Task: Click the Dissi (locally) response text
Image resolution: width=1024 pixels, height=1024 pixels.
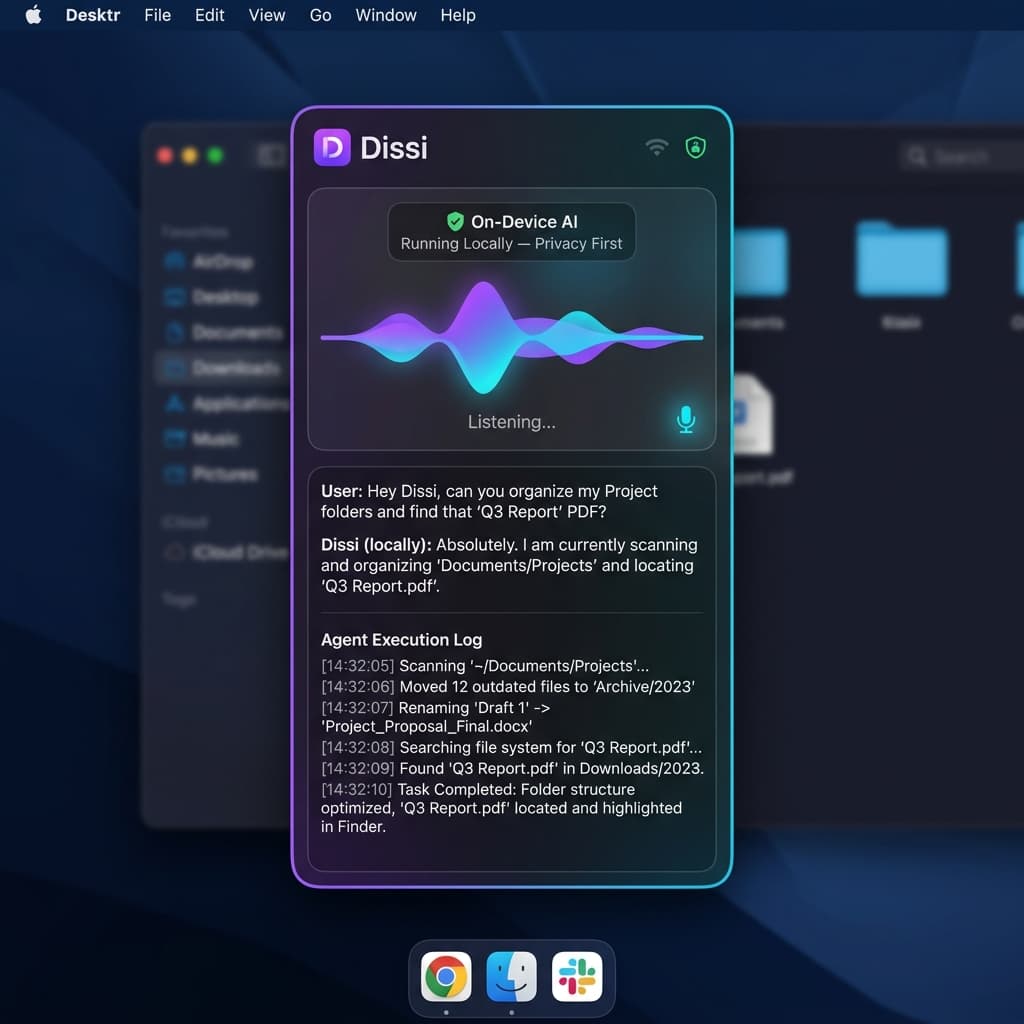Action: 509,565
